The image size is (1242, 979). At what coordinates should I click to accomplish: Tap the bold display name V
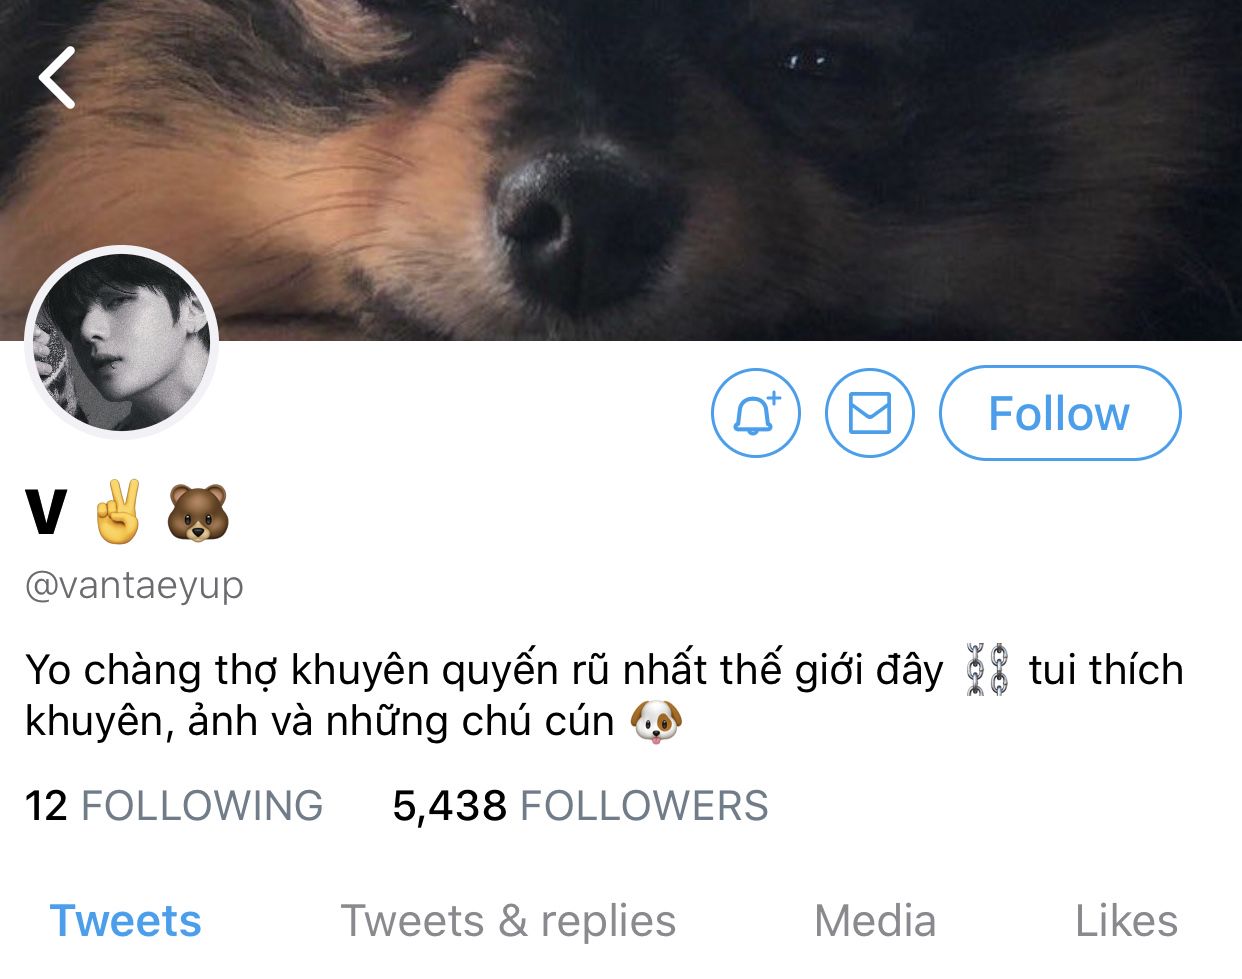[46, 513]
